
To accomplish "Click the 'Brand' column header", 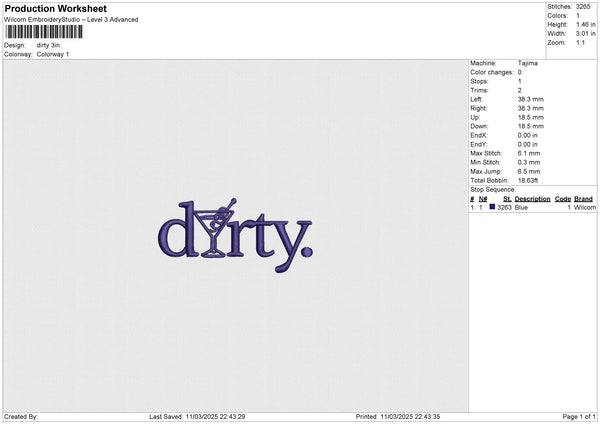I will click(x=584, y=199).
